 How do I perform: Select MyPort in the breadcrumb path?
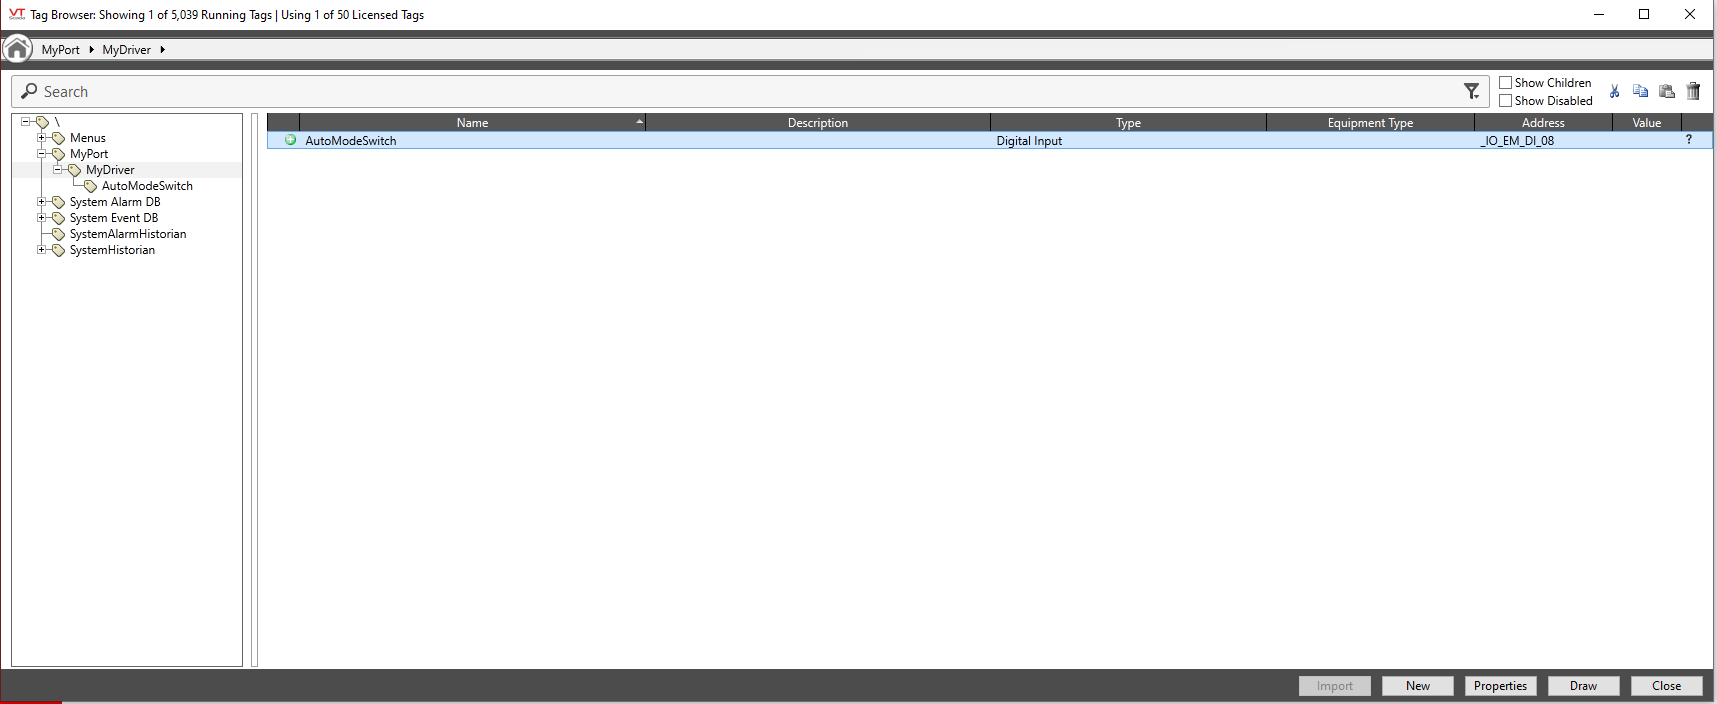60,50
